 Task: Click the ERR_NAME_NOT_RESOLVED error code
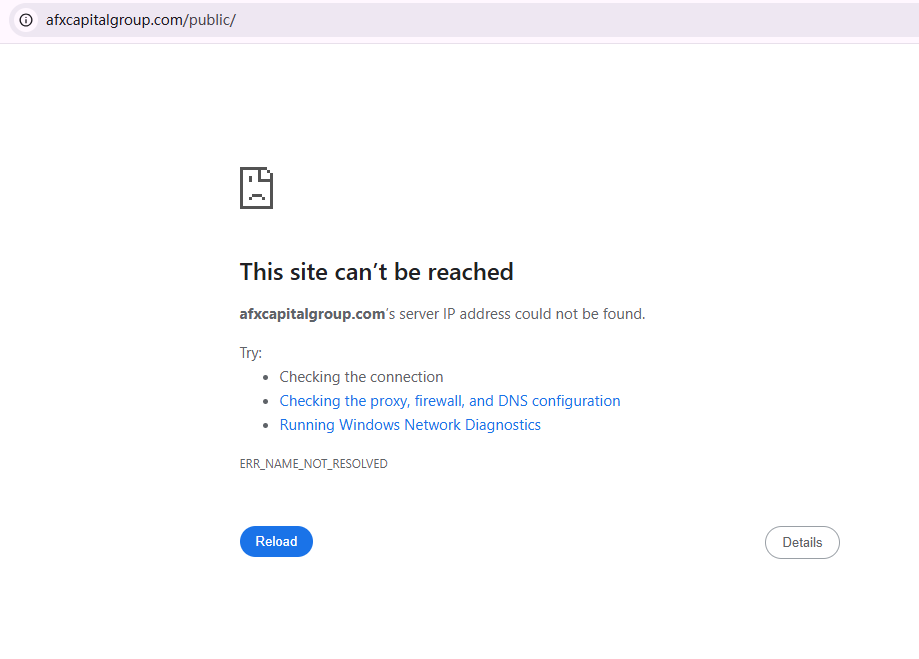313,464
